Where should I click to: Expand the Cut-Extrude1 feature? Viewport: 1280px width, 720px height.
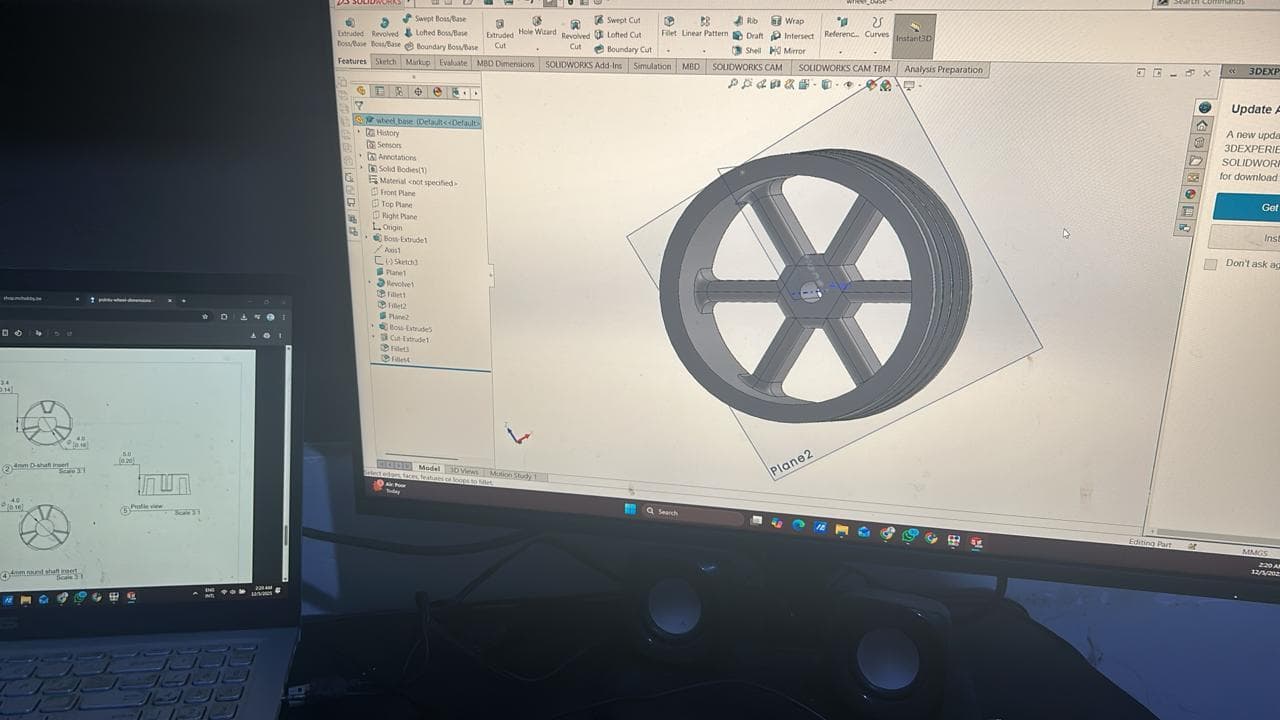(374, 338)
